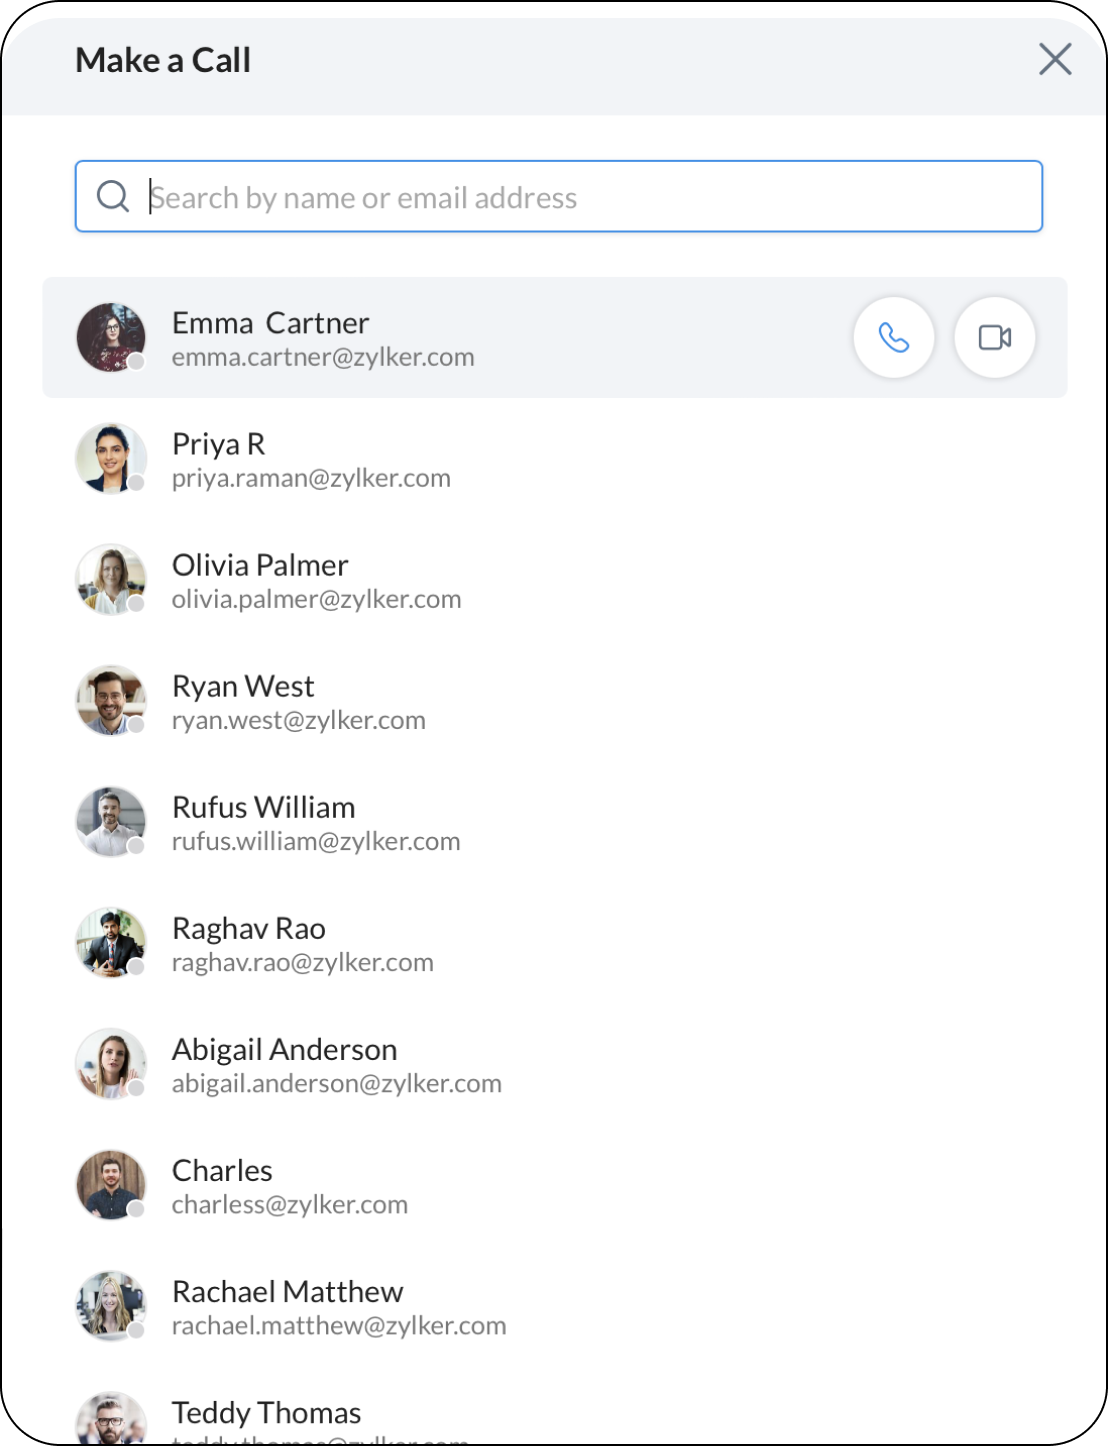Close the Make a Call dialog
The image size is (1108, 1446).
click(1055, 59)
